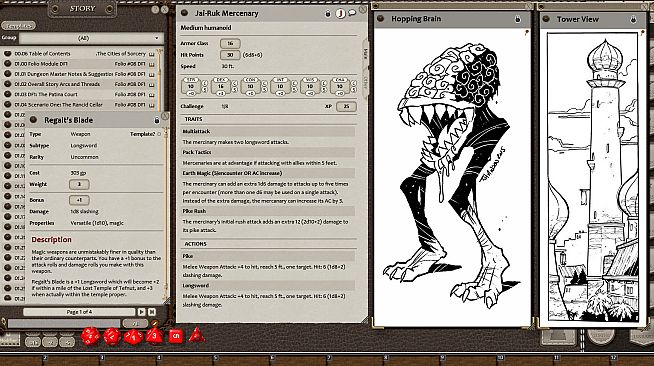Toggle the Template? radio on Regalt's Blade

(159, 134)
